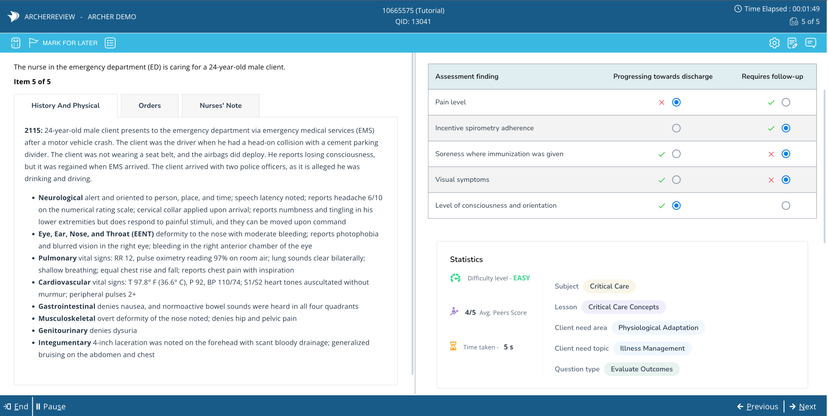Screen dimensions: 828x416
Task: Select Pain level progressing towards discharge
Action: (677, 102)
